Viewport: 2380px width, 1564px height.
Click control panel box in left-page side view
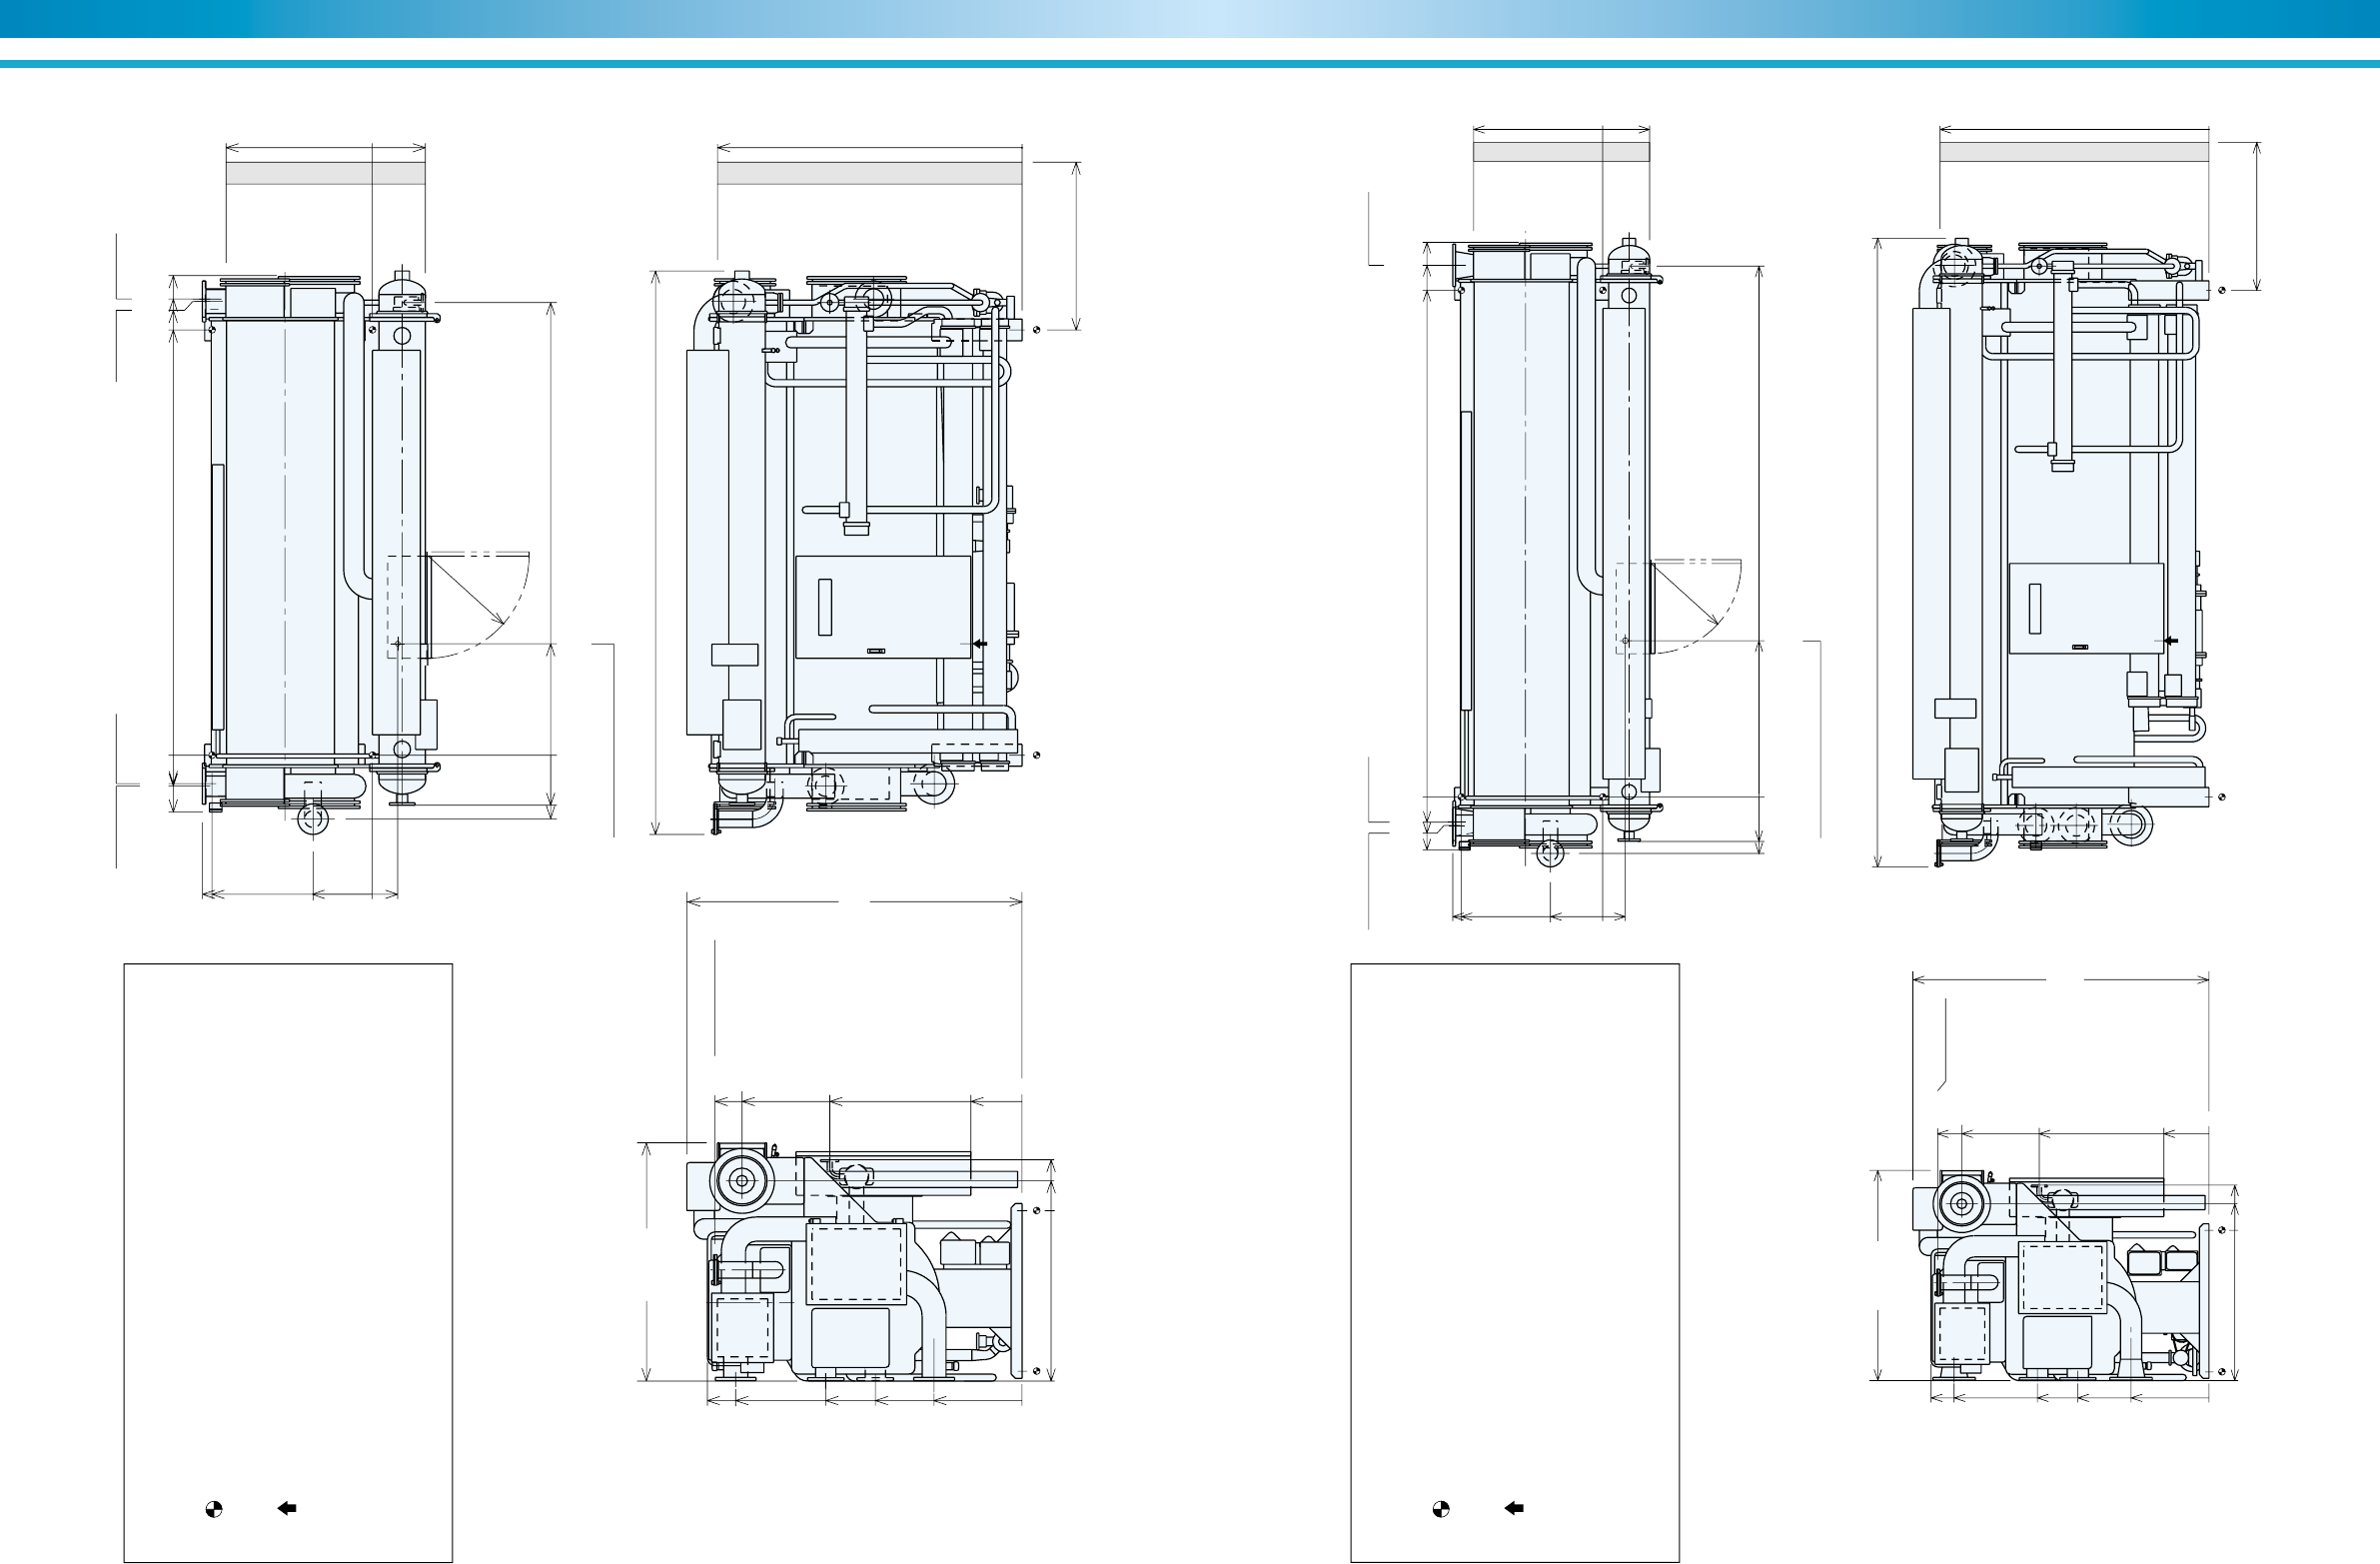click(882, 607)
